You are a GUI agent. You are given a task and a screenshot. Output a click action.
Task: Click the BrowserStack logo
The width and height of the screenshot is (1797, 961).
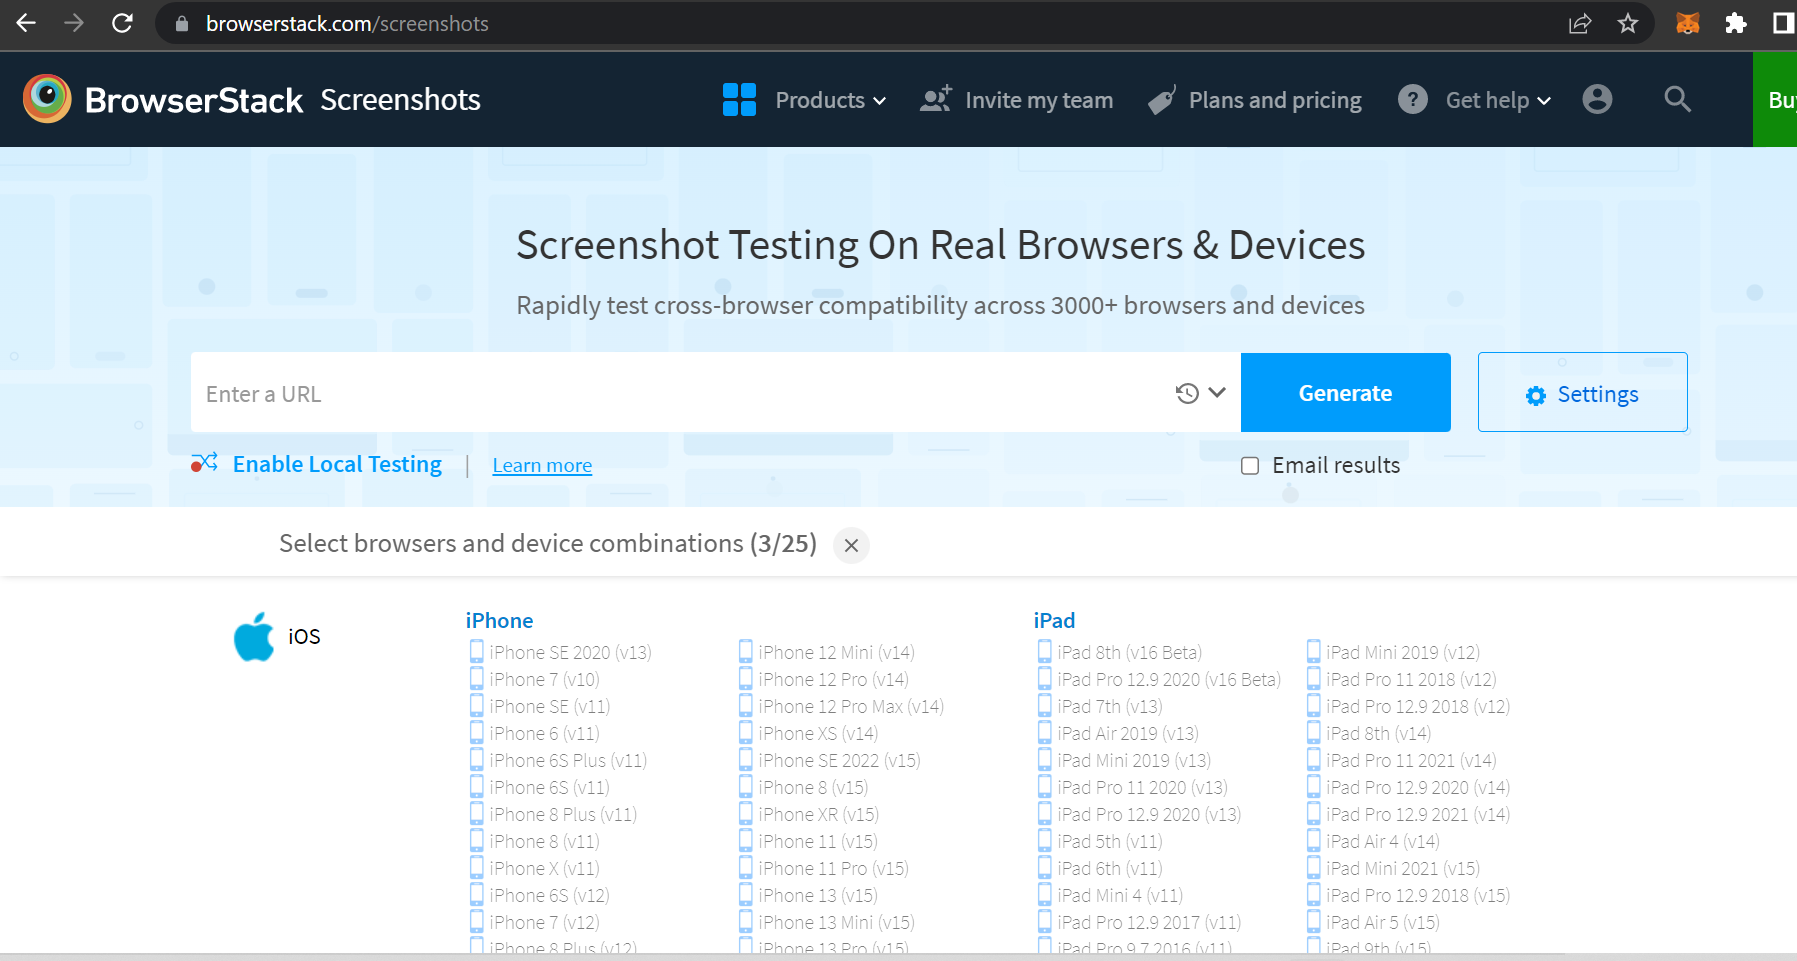click(x=47, y=99)
